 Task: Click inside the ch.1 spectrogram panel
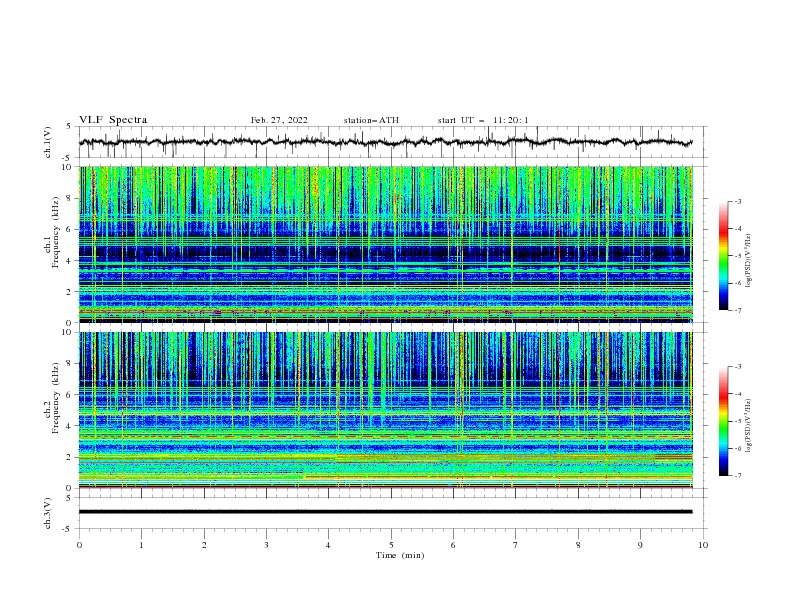point(385,244)
